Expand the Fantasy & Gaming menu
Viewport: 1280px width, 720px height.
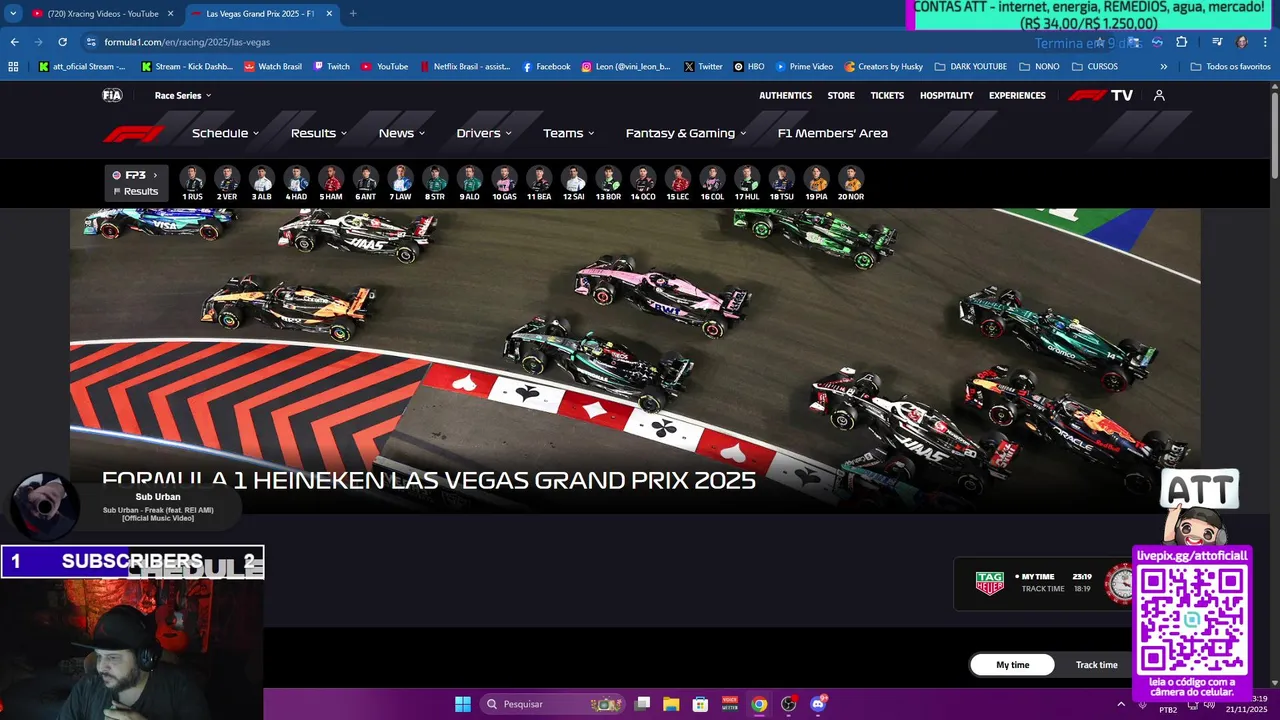click(686, 133)
